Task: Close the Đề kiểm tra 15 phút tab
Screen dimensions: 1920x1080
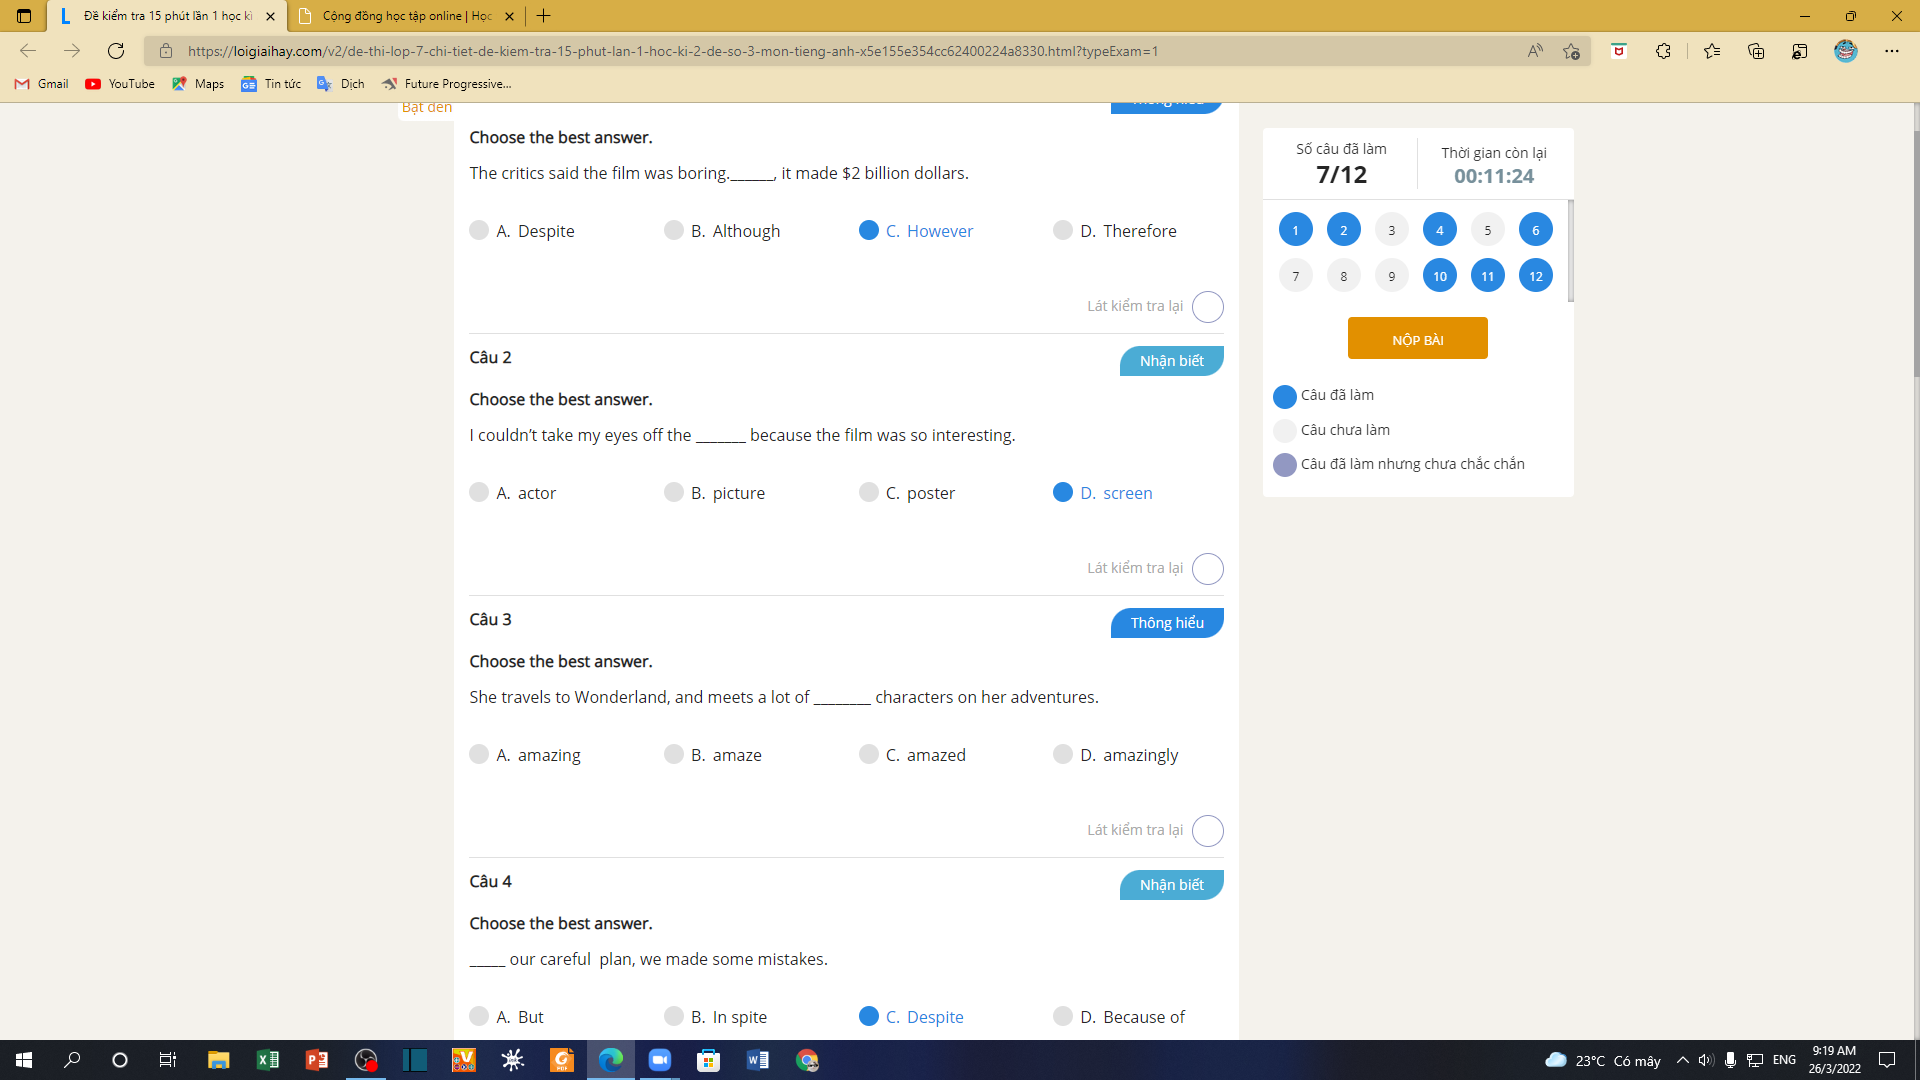Action: pos(270,16)
